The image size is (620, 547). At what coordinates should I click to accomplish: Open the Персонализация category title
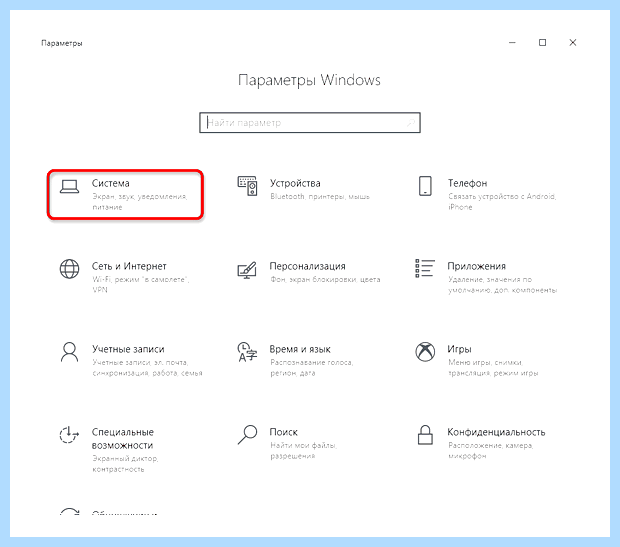pyautogui.click(x=307, y=266)
